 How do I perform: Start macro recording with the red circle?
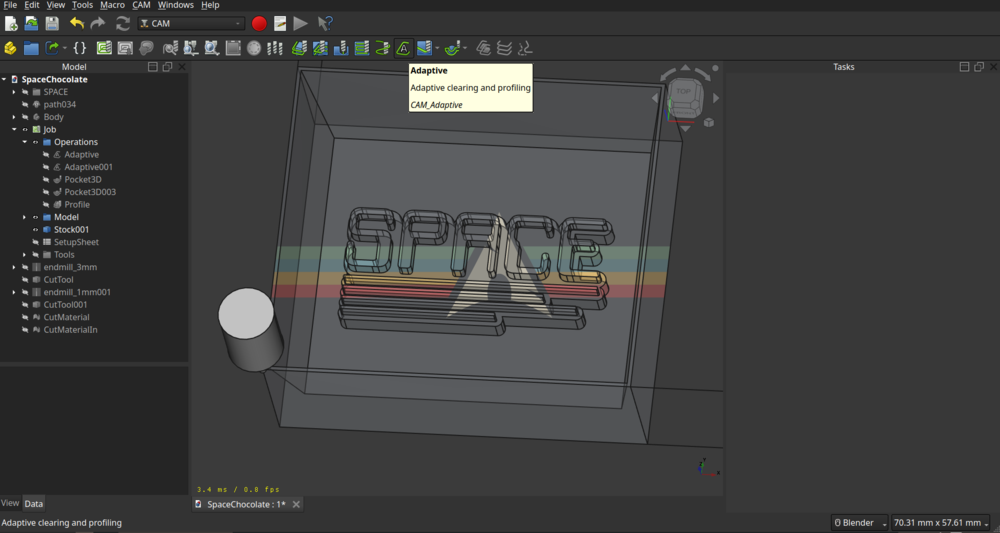[x=259, y=24]
